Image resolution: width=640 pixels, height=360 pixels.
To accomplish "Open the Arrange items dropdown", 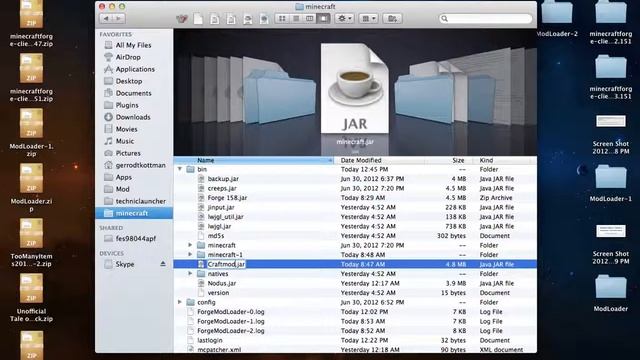I will (x=369, y=18).
